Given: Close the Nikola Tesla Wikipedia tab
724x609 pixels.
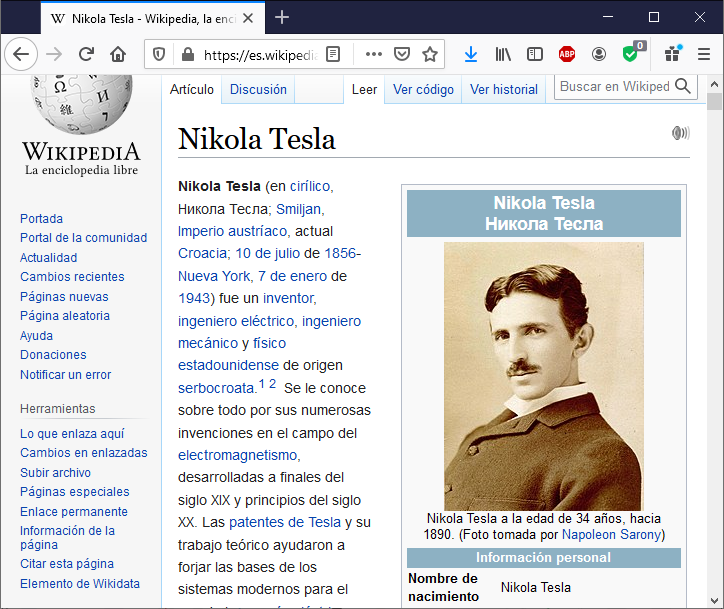Looking at the screenshot, I should pos(248,18).
